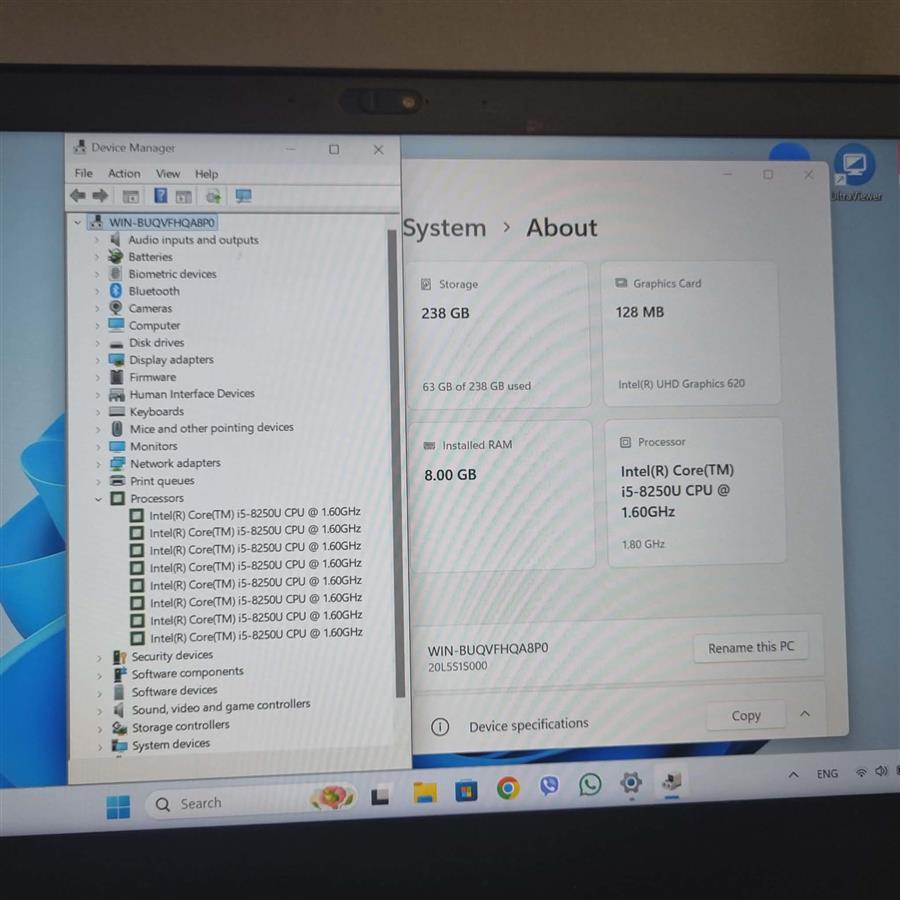
Task: Expand the Display adapters node
Action: pyautogui.click(x=97, y=360)
